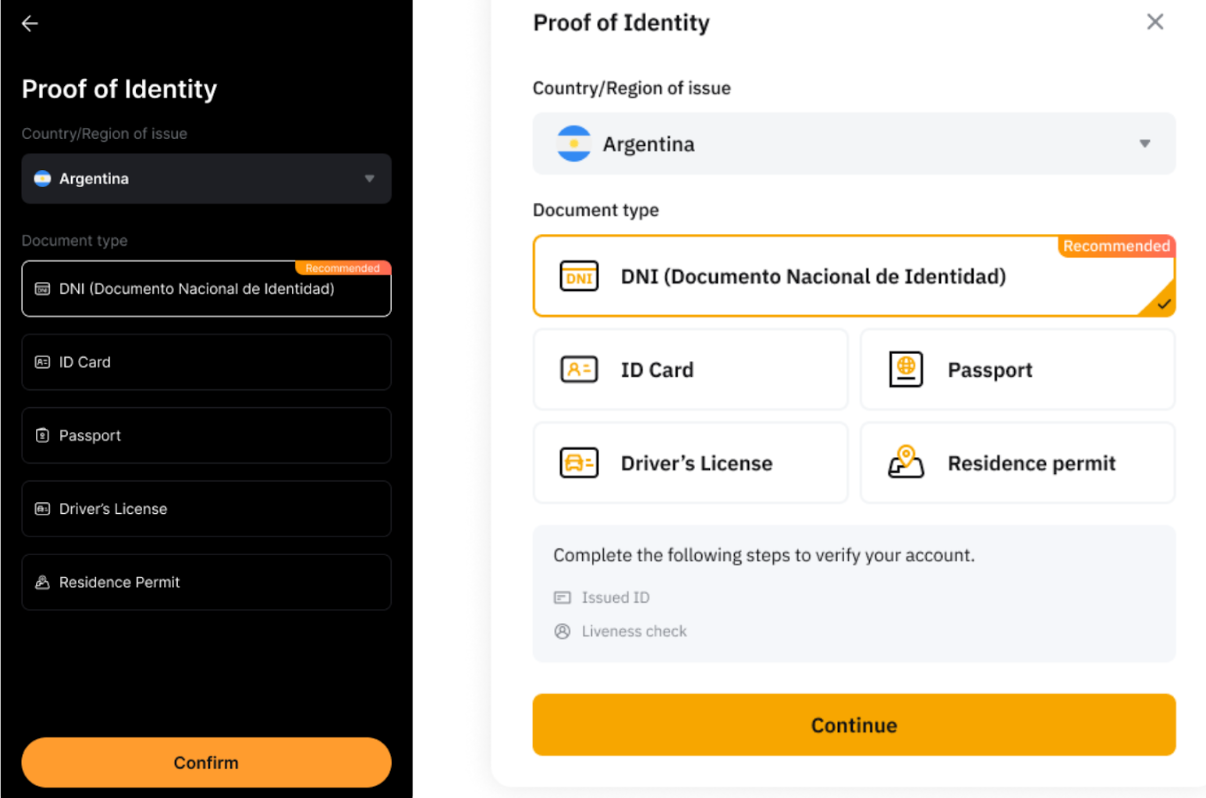This screenshot has height=798, width=1206.
Task: Click the Residence permit location icon
Action: (x=906, y=463)
